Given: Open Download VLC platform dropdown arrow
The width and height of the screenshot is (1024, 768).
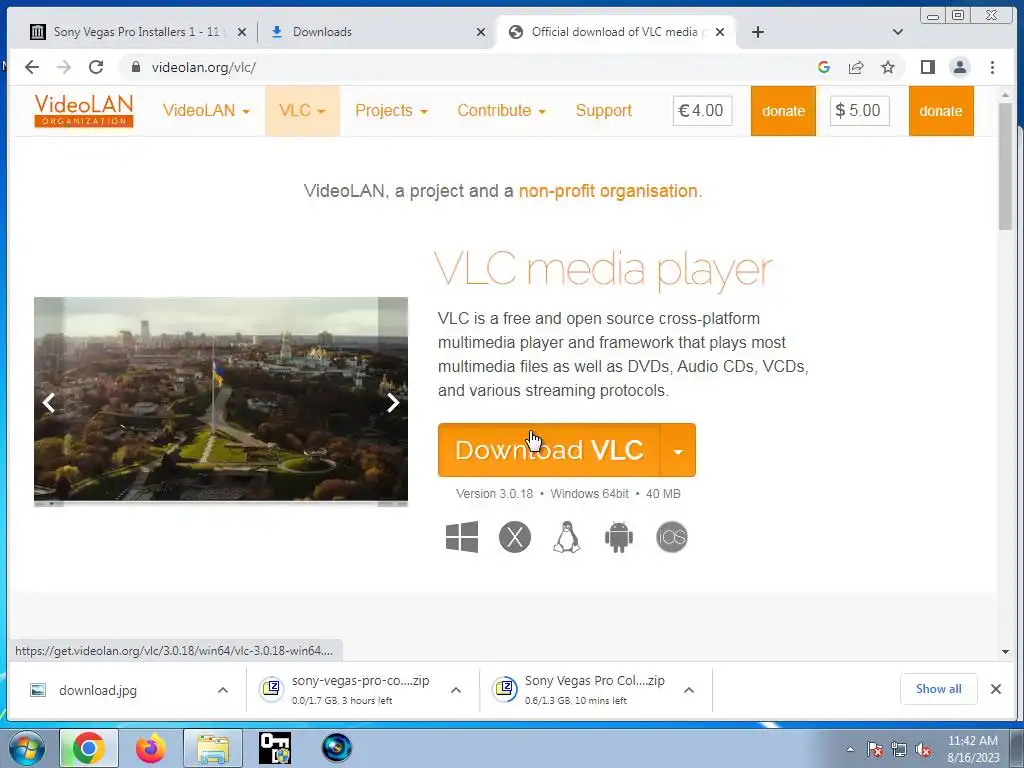Looking at the screenshot, I should [x=678, y=451].
